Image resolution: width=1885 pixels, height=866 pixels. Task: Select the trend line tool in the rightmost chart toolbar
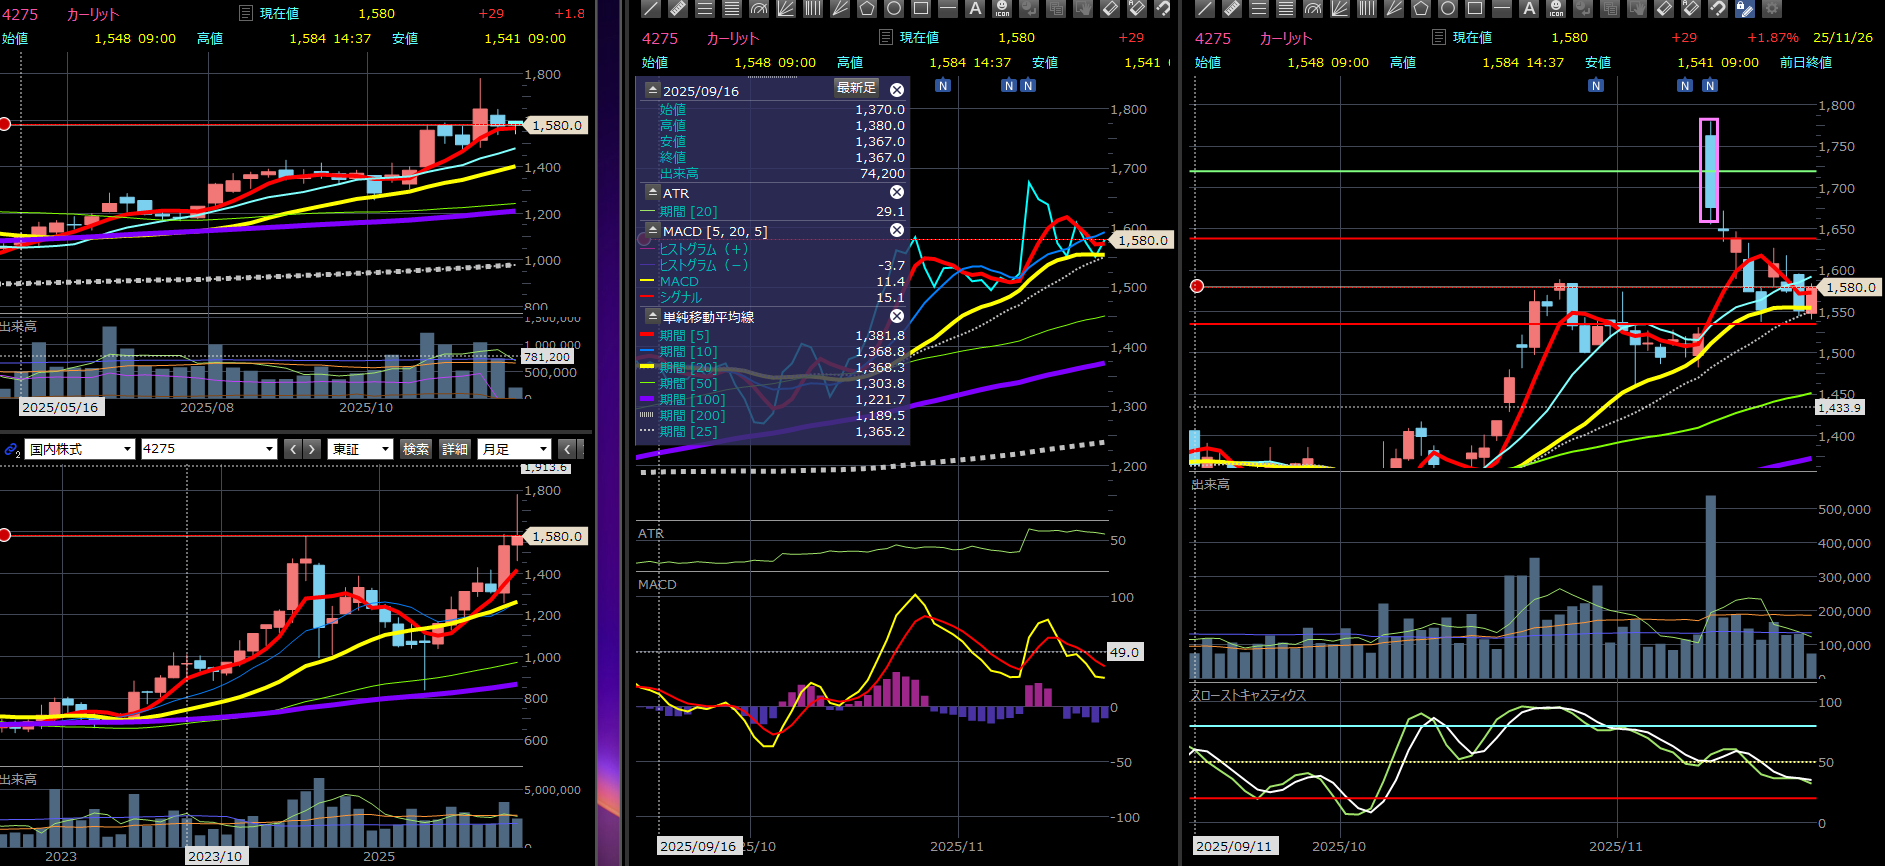pos(1205,9)
